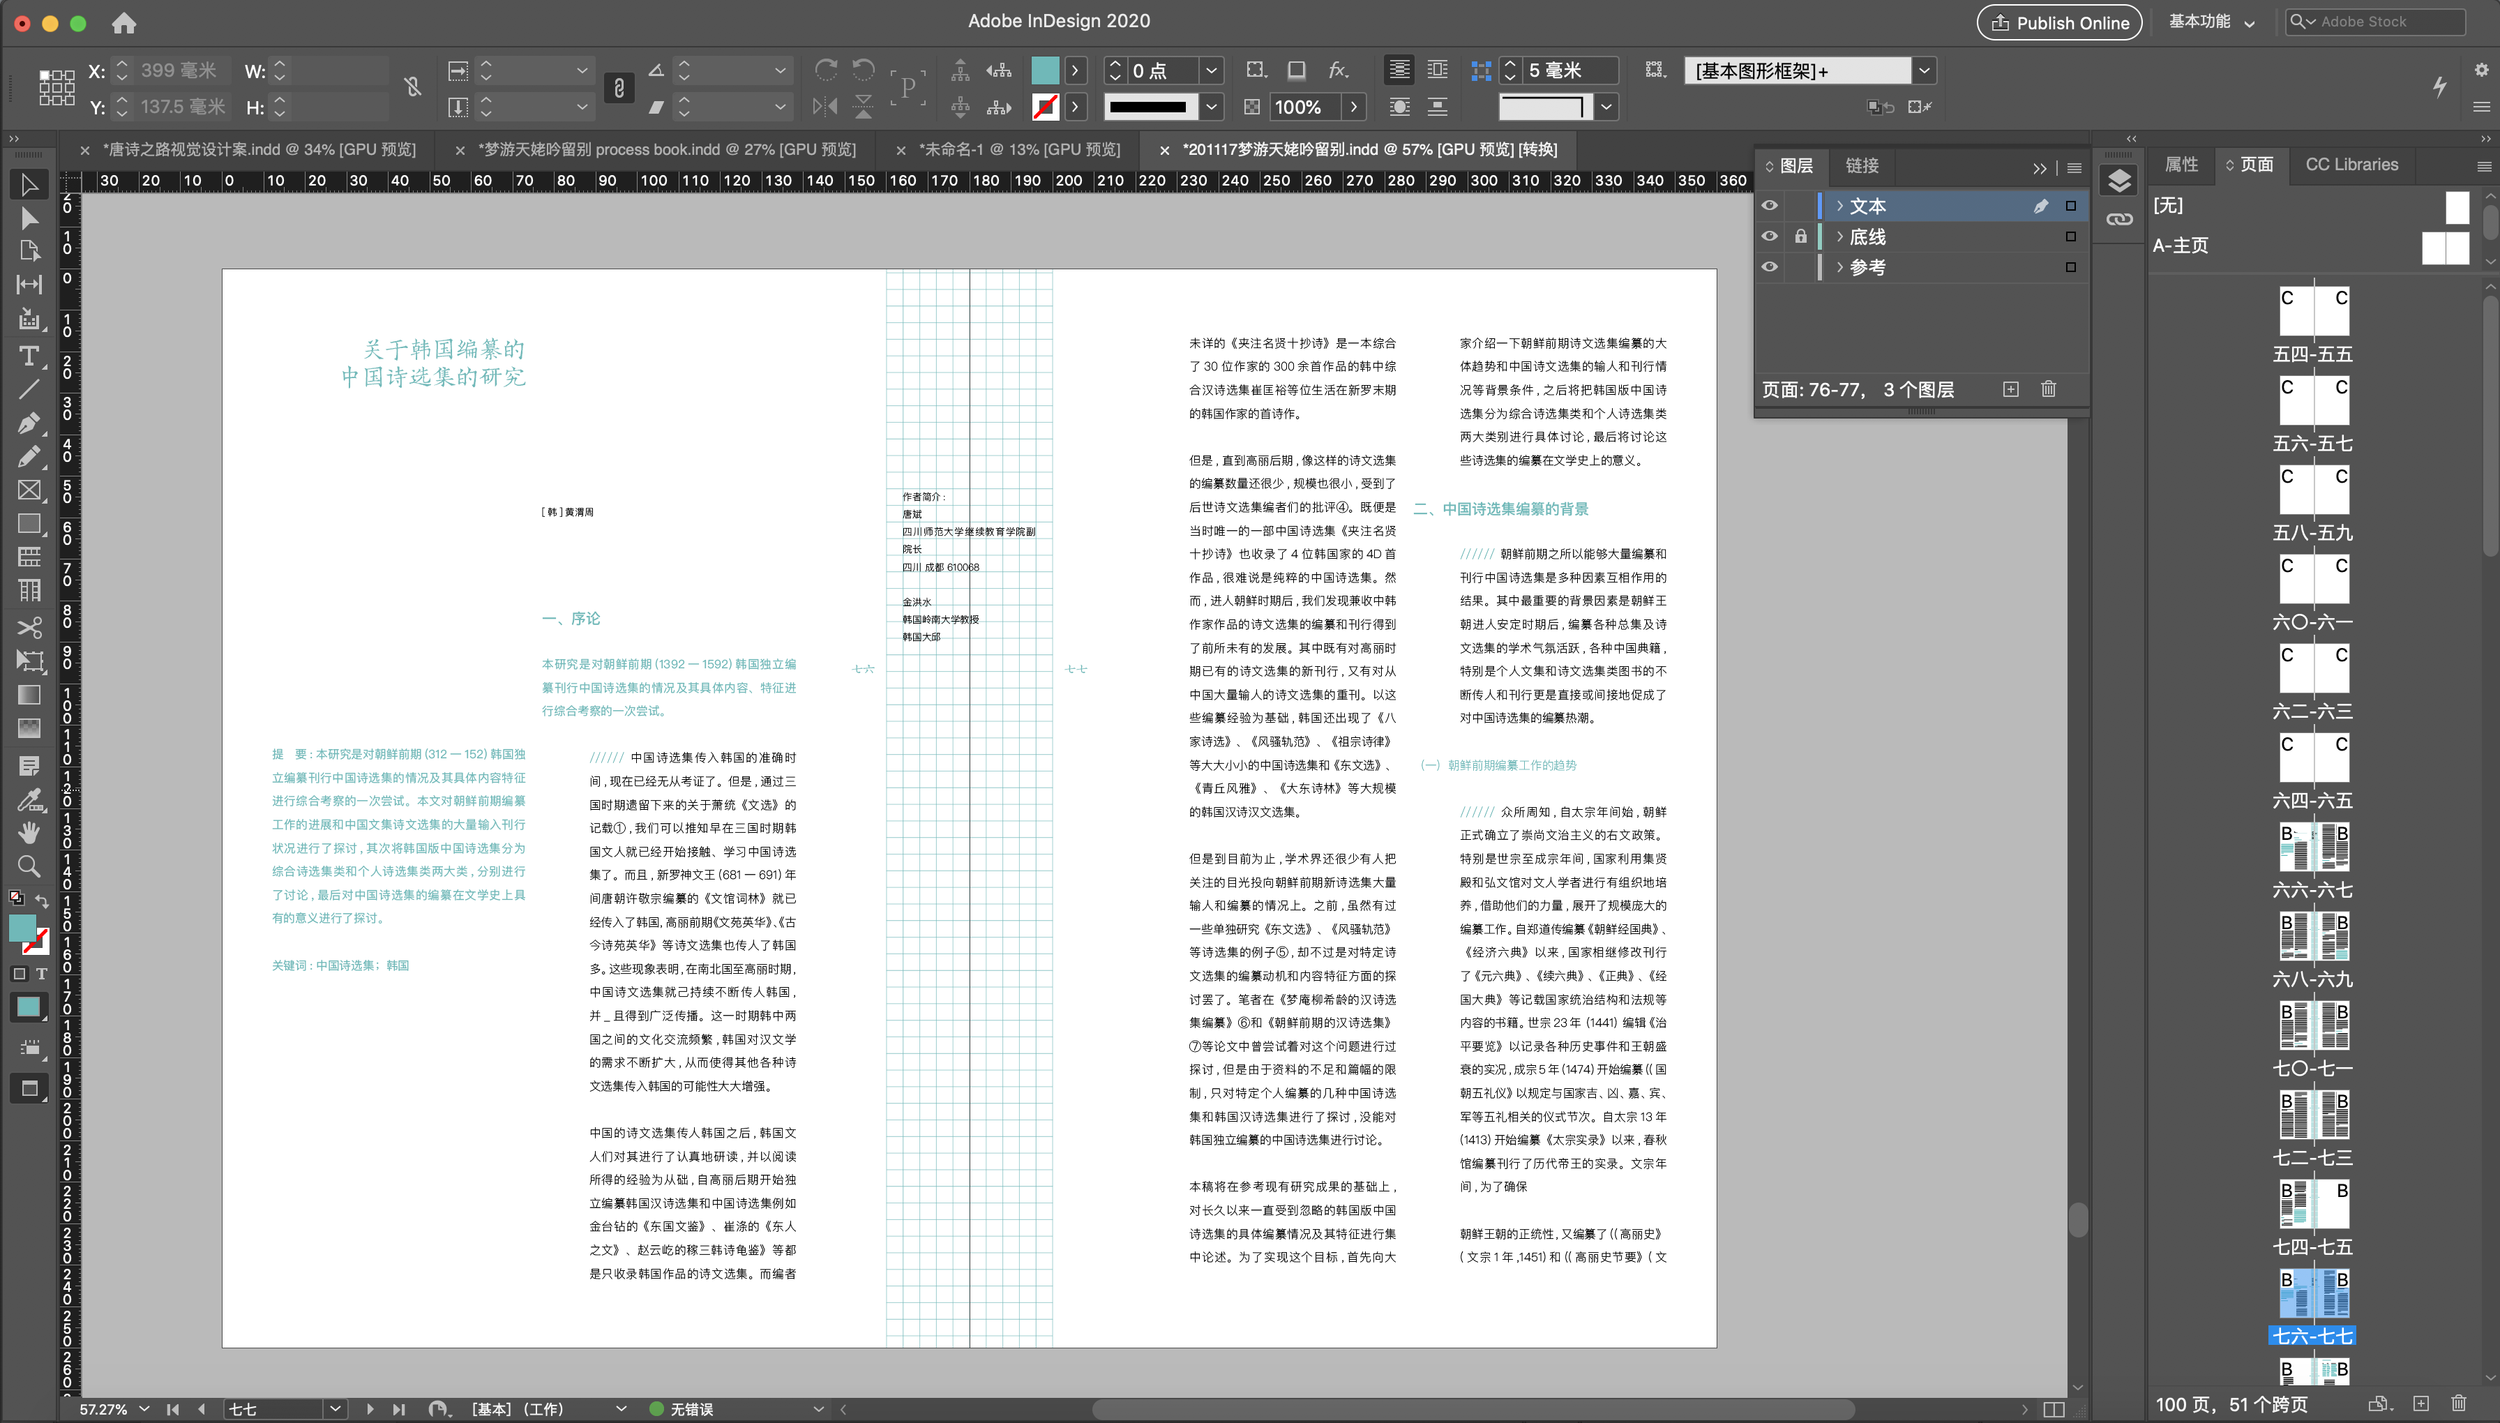This screenshot has height=1423, width=2500.
Task: Open Links panel icon in dock
Action: pos(2119,219)
